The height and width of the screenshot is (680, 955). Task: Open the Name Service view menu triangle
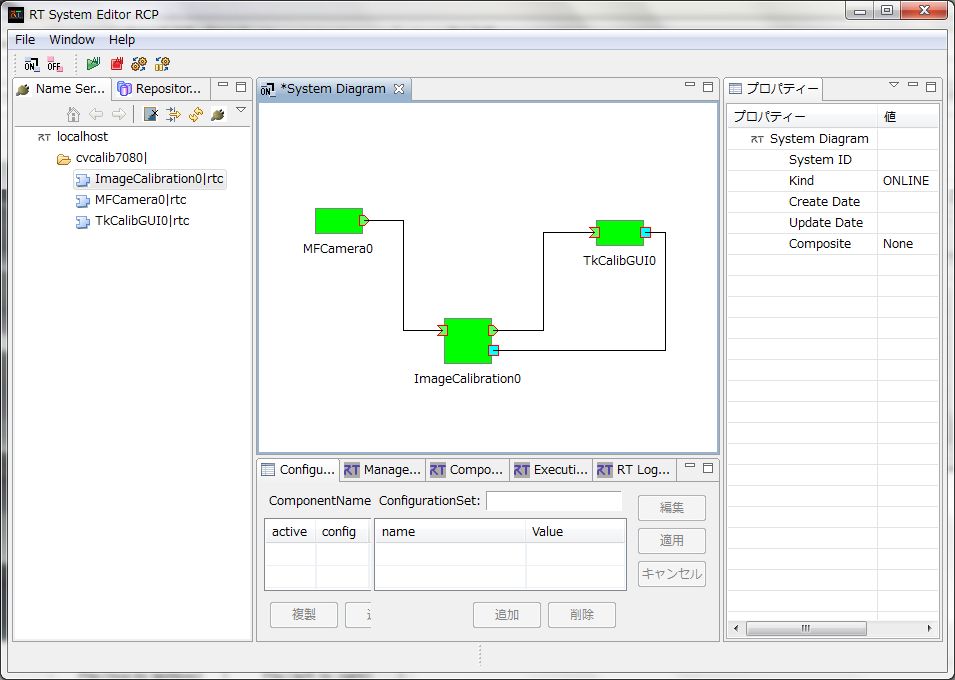pyautogui.click(x=241, y=110)
